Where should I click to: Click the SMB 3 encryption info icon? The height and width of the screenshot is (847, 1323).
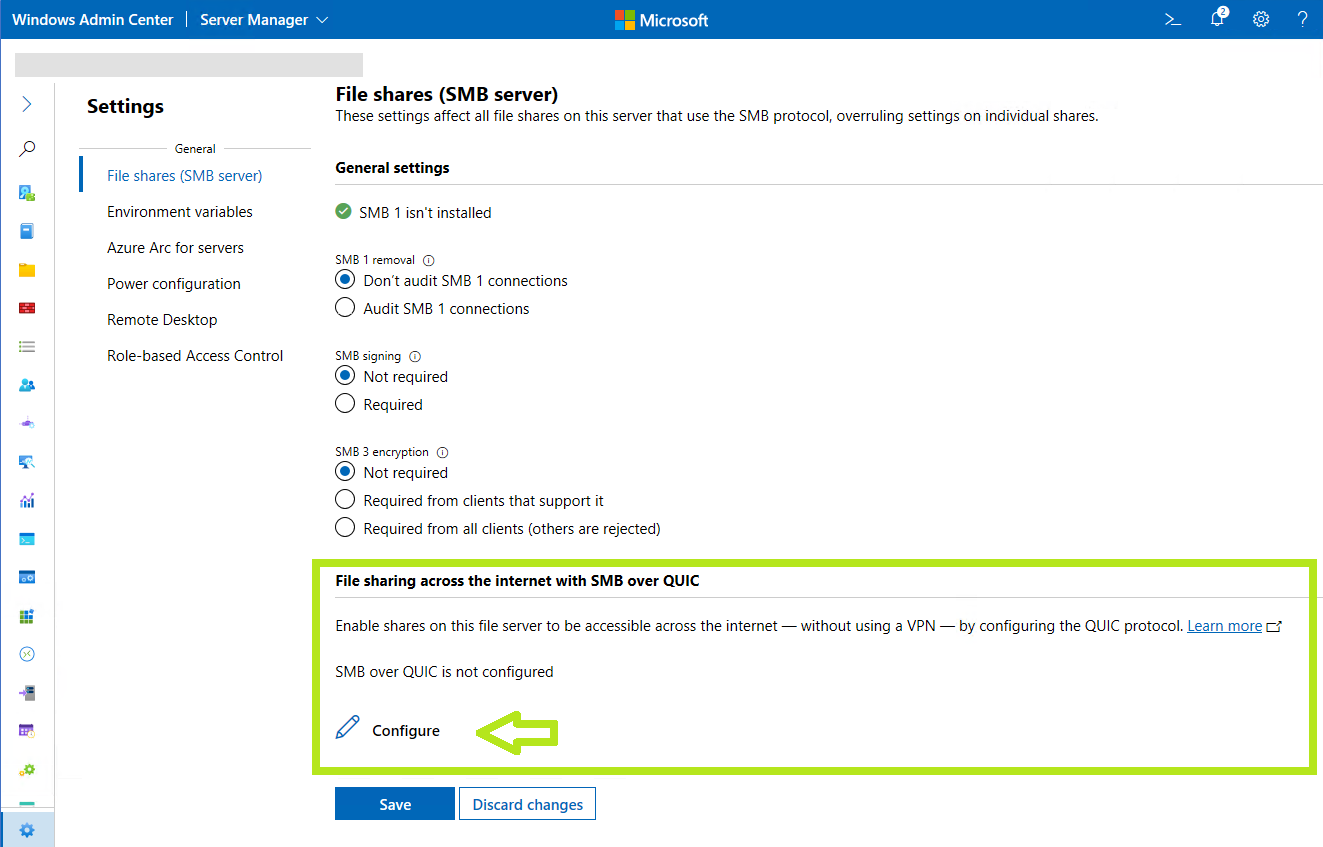[443, 452]
